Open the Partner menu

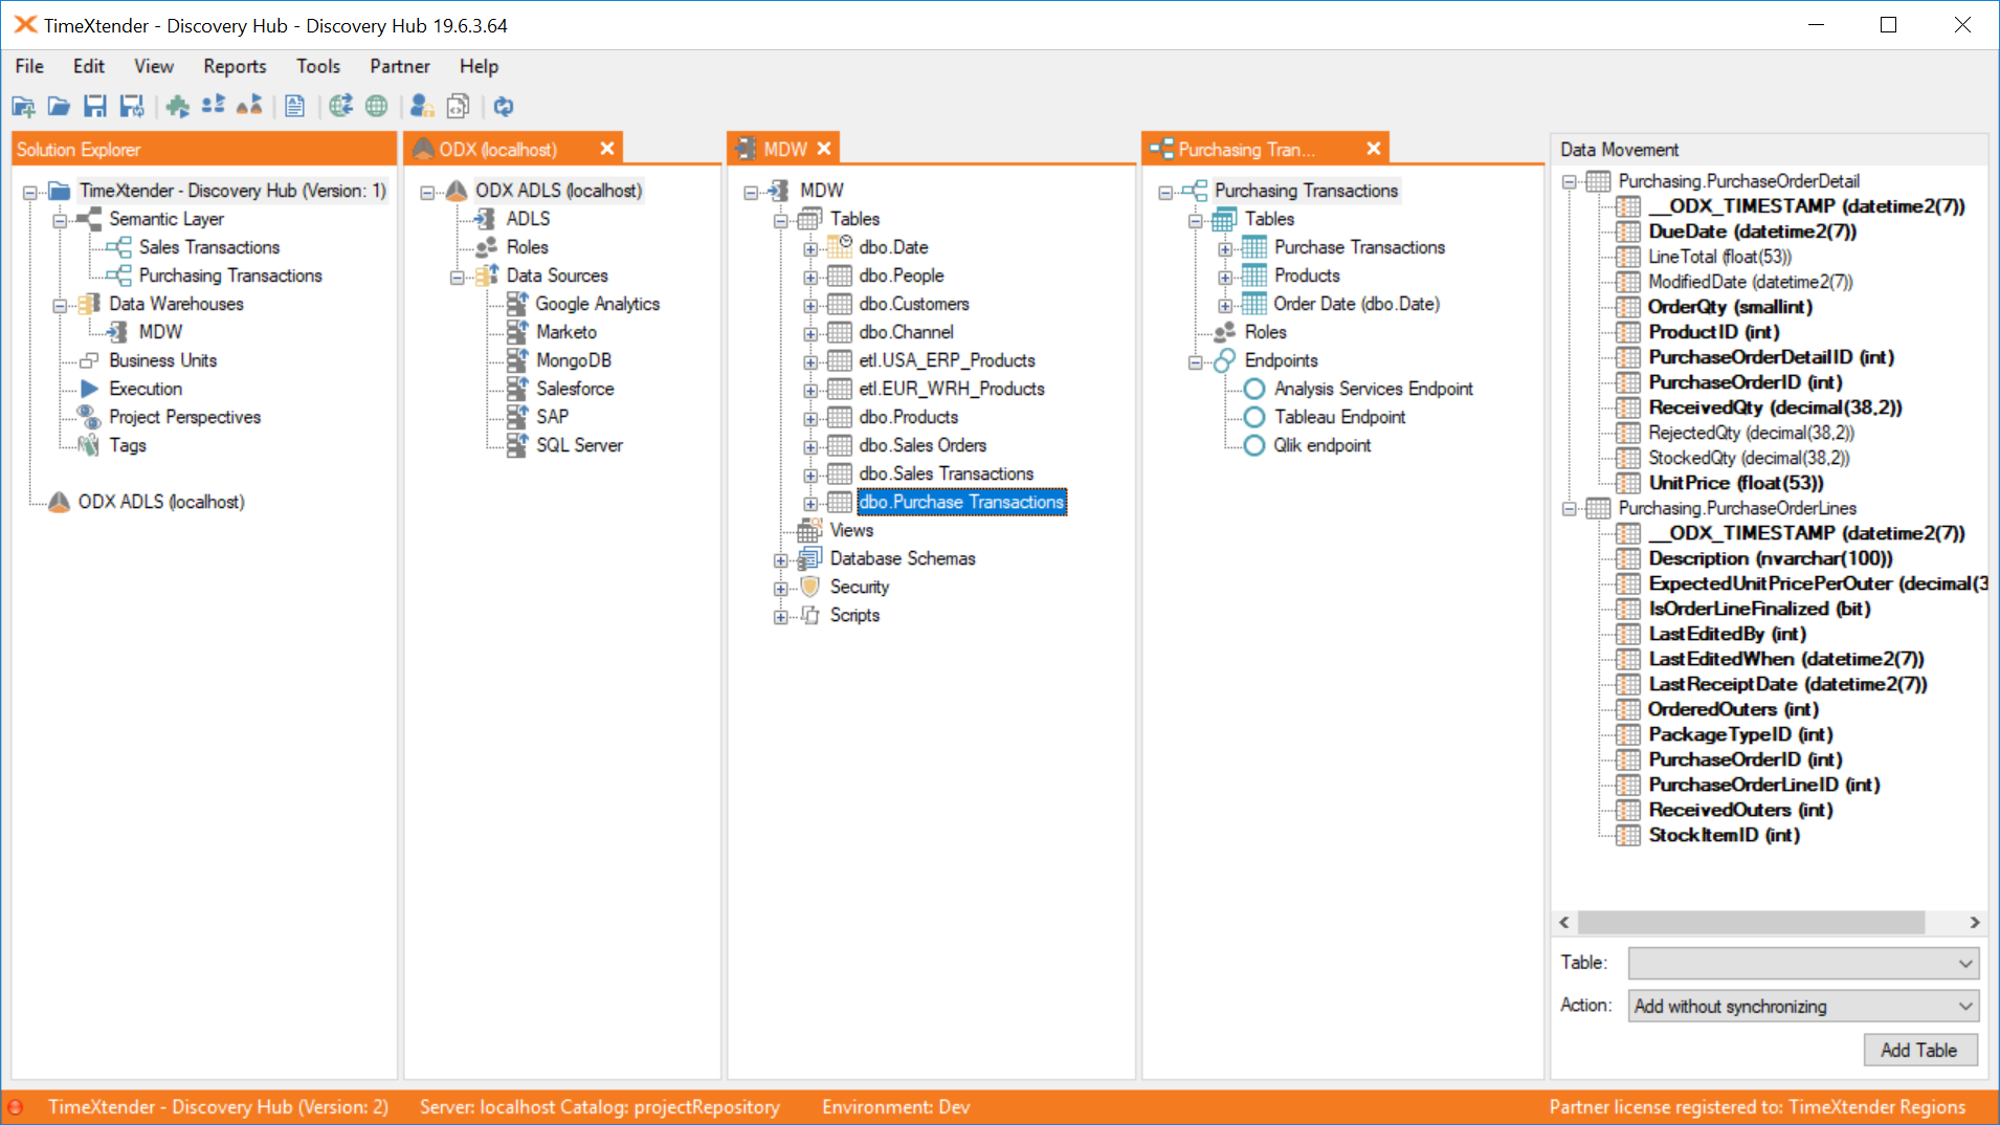click(399, 66)
